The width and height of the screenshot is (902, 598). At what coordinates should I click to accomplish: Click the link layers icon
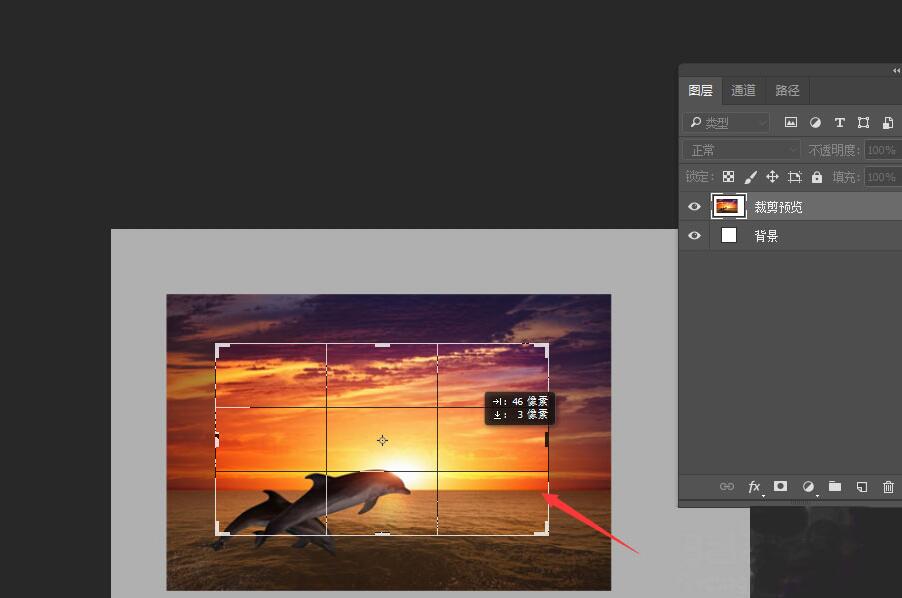click(727, 487)
